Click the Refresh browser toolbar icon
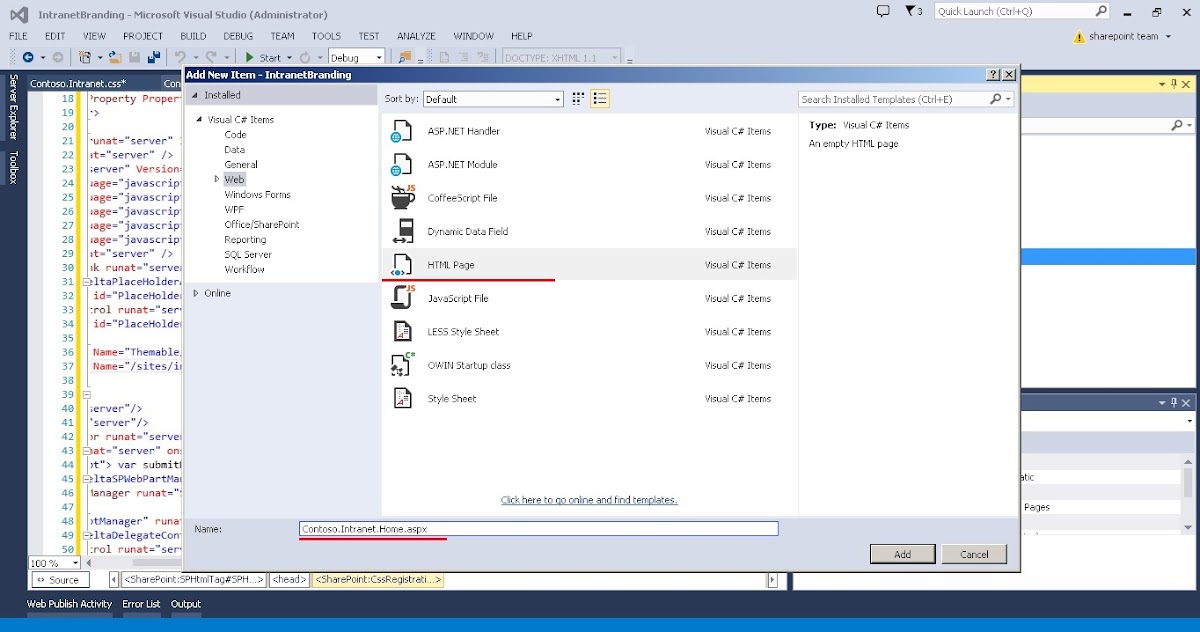The image size is (1200, 632). click(x=306, y=58)
